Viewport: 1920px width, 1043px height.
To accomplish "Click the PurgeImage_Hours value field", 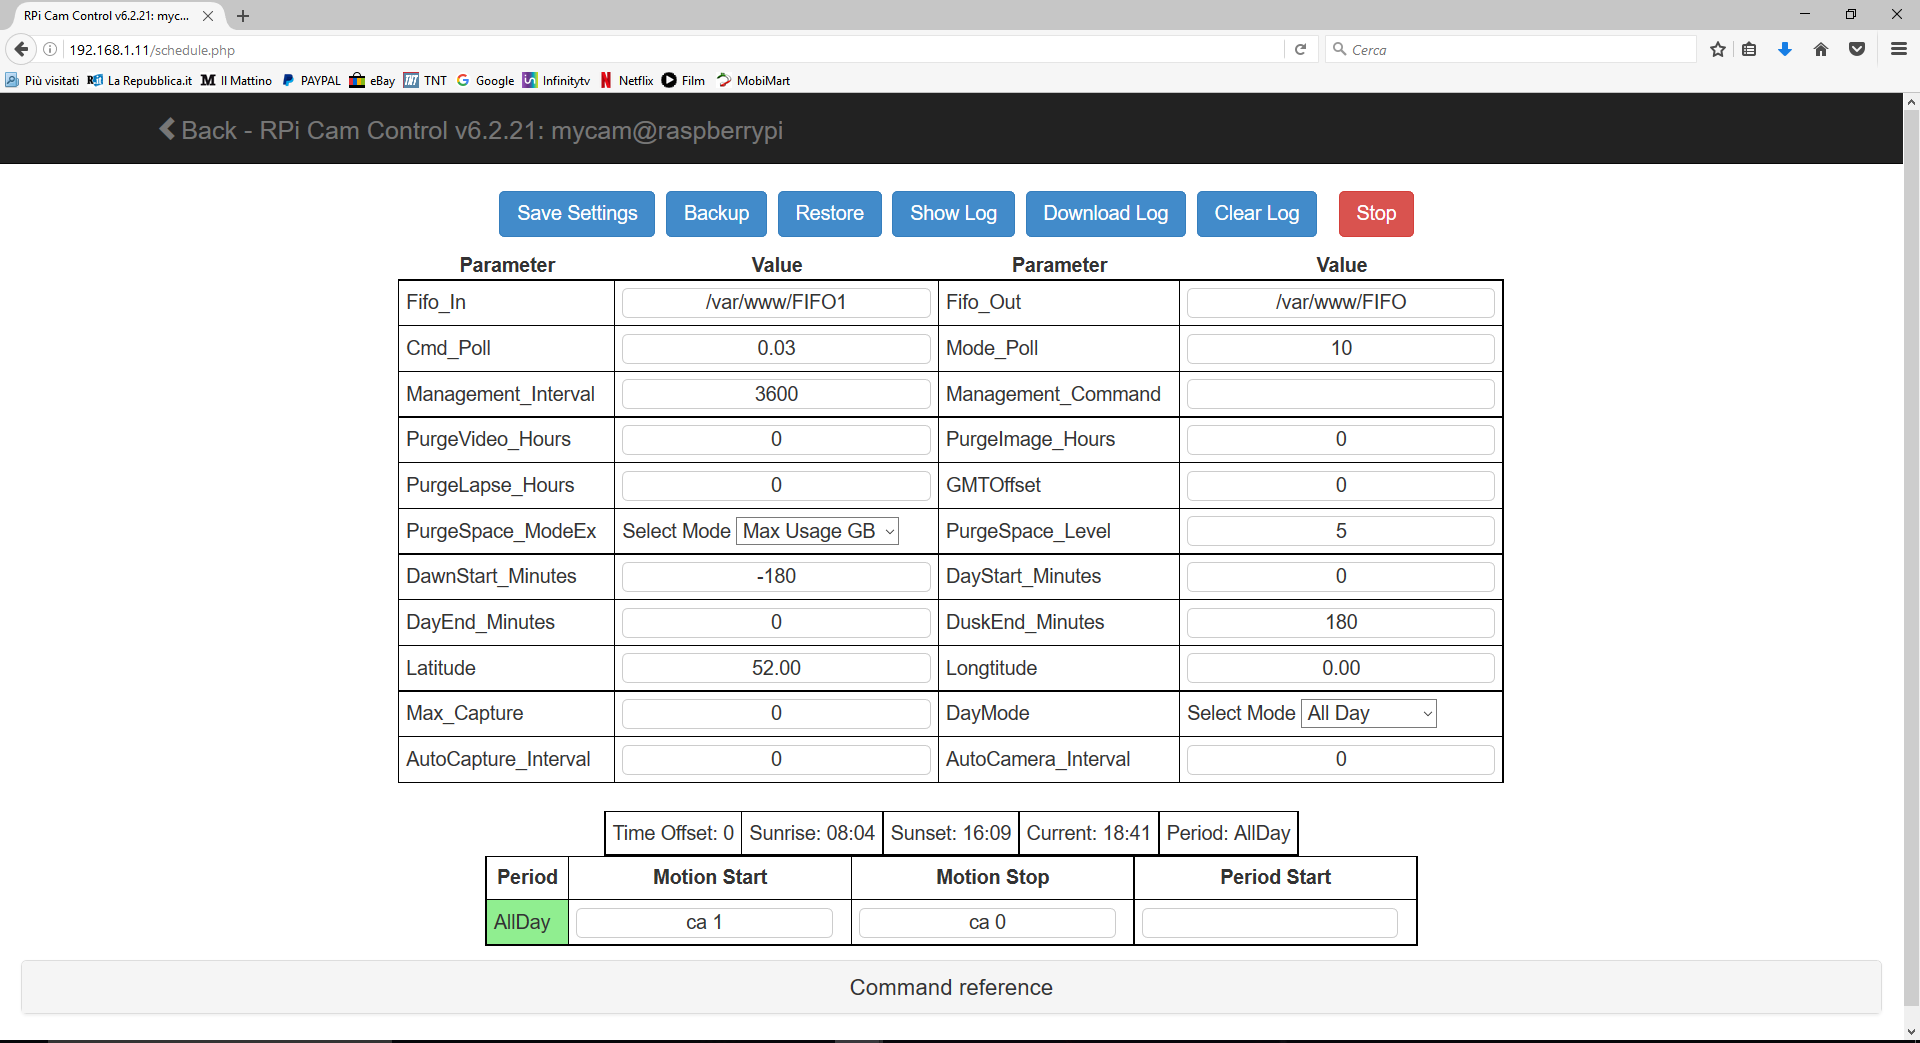I will 1341,440.
